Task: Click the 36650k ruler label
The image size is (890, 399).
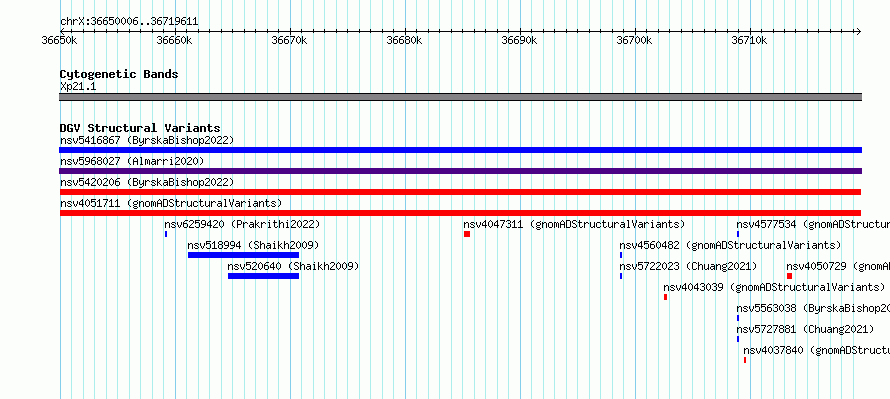Action: tap(60, 40)
